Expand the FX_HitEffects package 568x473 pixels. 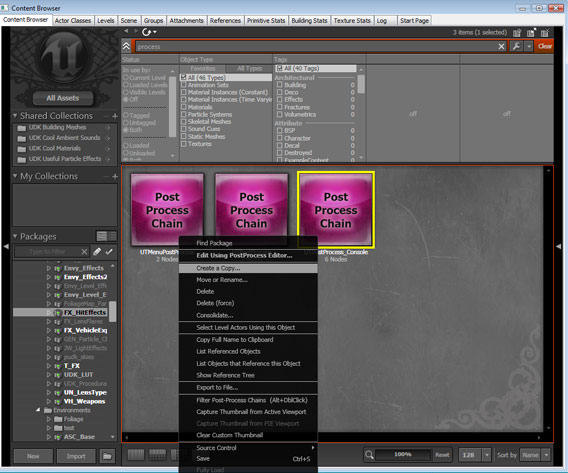point(49,313)
